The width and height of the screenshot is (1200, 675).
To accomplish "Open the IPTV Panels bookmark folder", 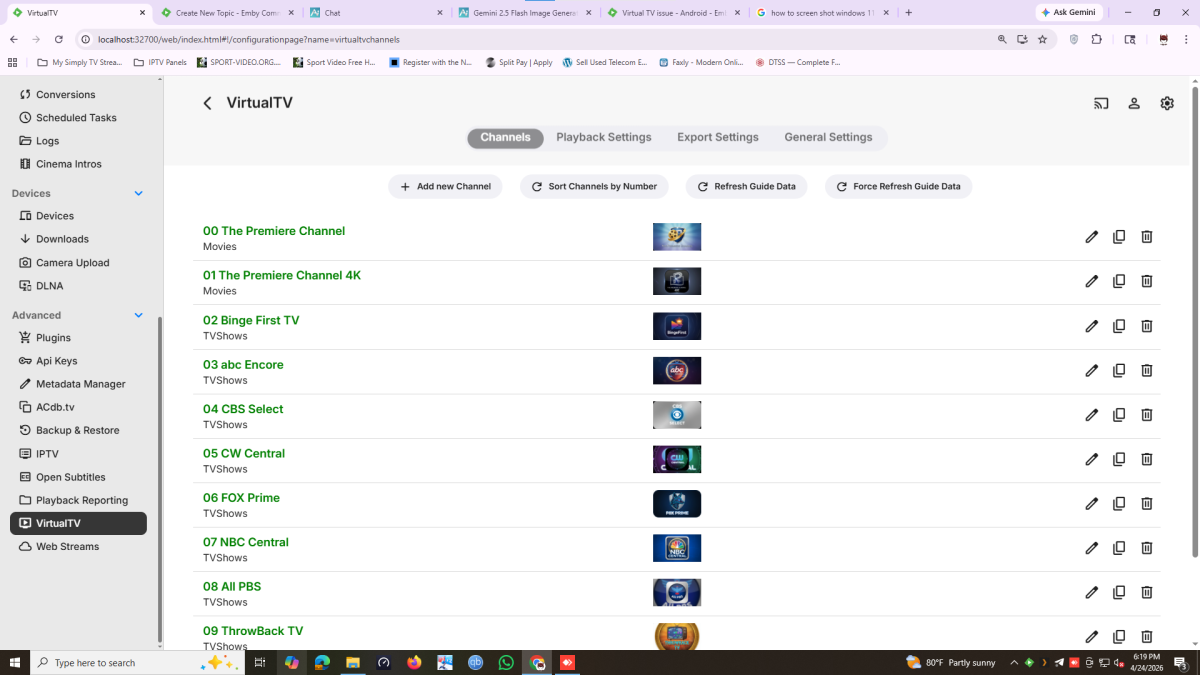I will [160, 62].
